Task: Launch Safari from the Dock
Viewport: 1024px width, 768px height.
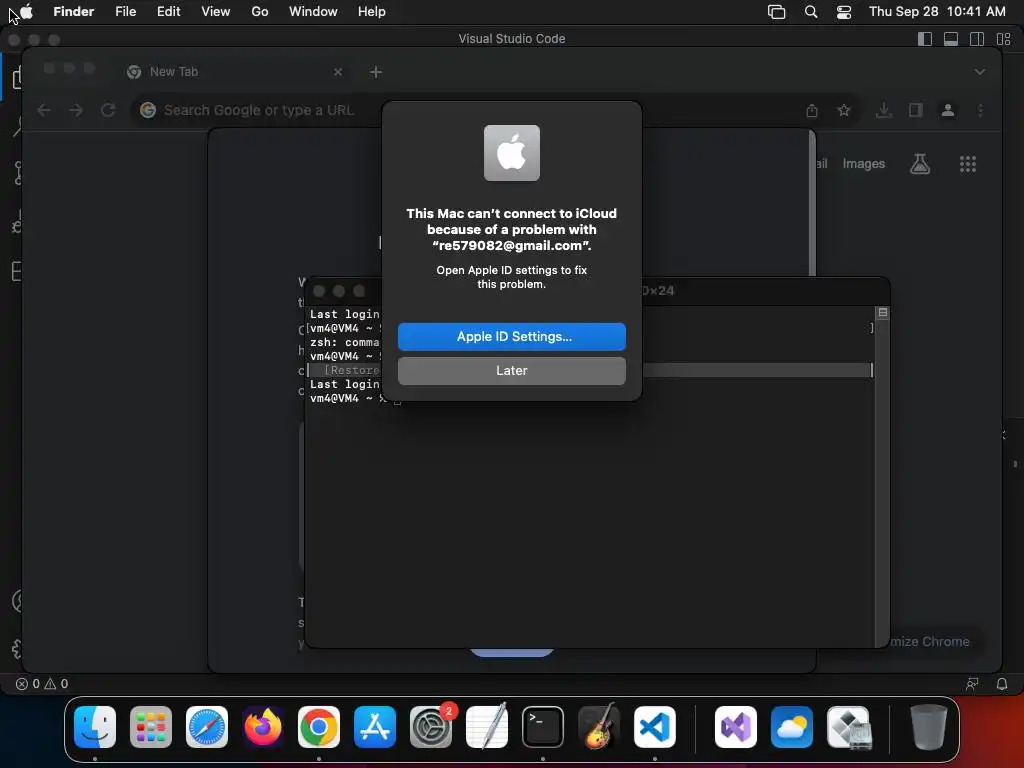Action: (207, 727)
